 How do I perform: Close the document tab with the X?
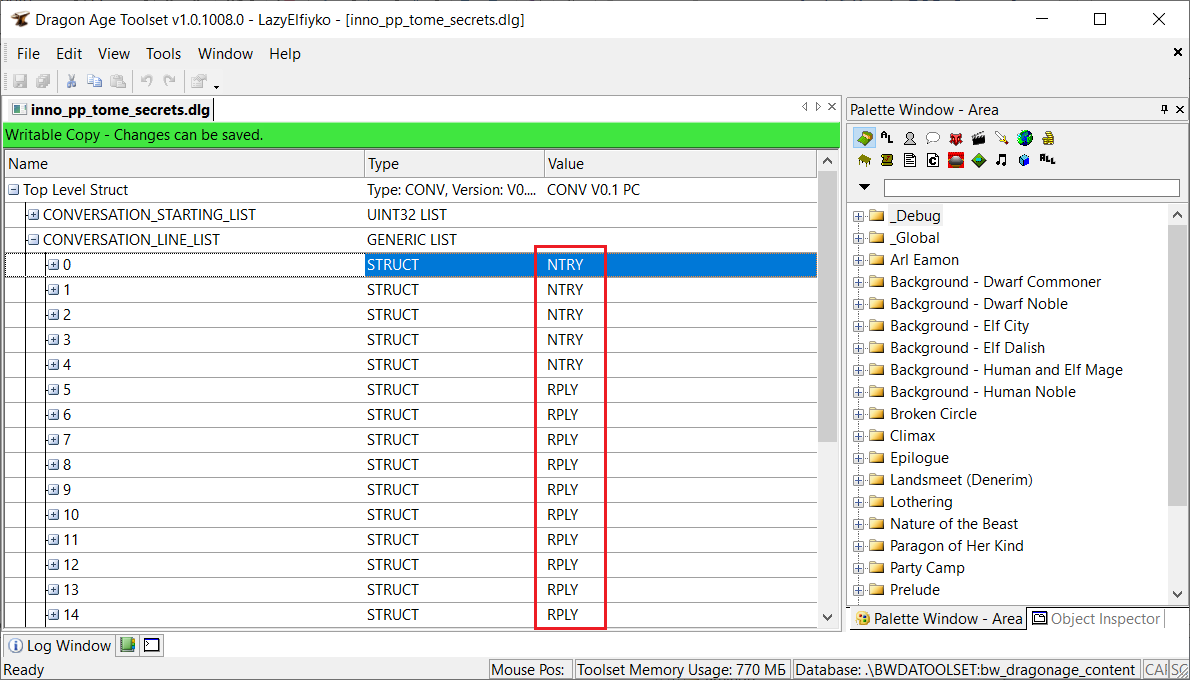(833, 107)
